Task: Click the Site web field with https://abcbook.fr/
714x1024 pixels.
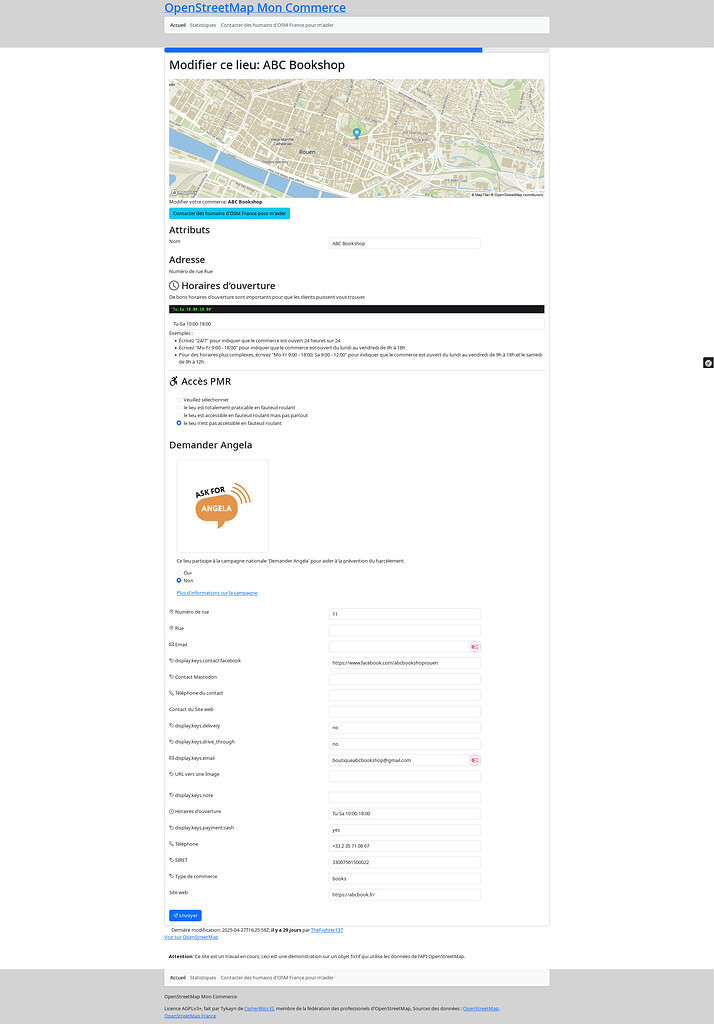Action: pyautogui.click(x=404, y=895)
